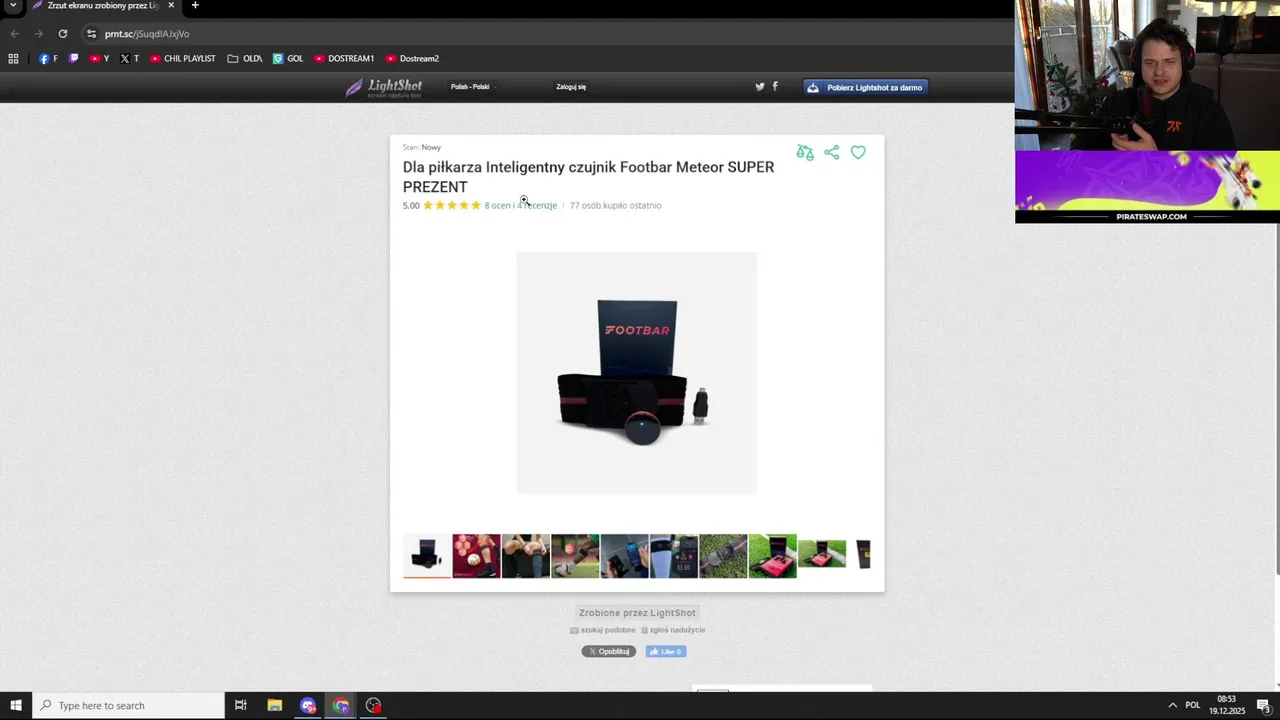Viewport: 1280px width, 720px height.
Task: Open the CHIL PLAYLIST bookmark
Action: coord(182,59)
